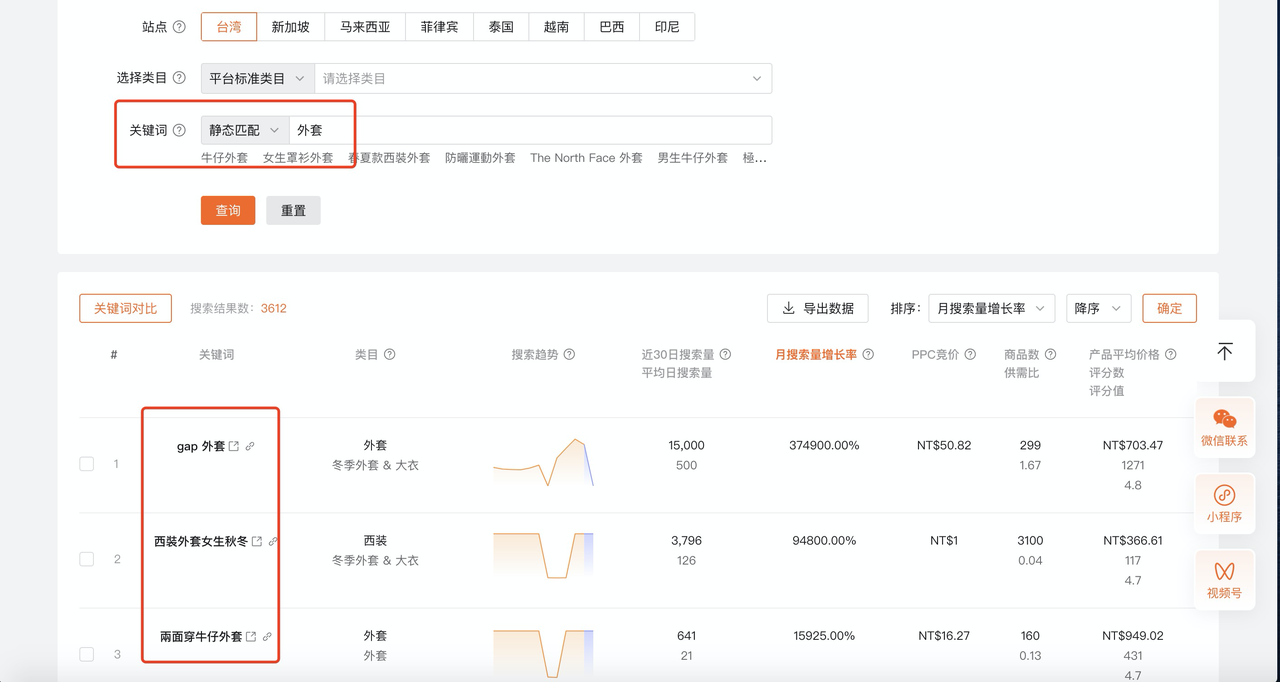This screenshot has height=682, width=1280.
Task: Click average price NT$703.47
Action: (1133, 445)
